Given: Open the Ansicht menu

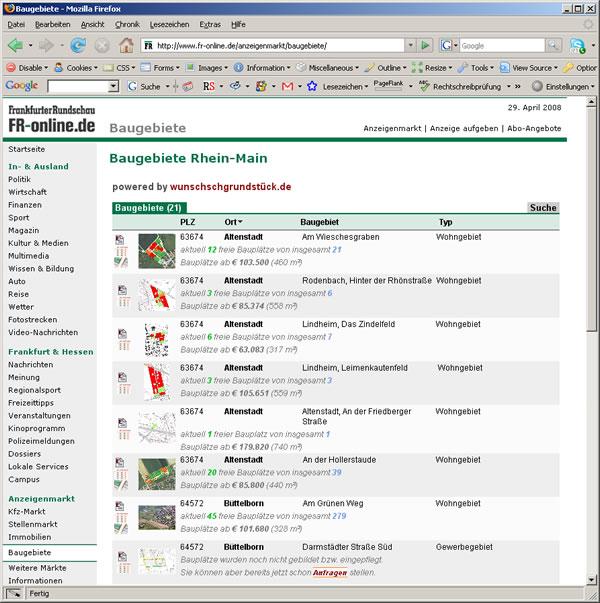Looking at the screenshot, I should 92,25.
